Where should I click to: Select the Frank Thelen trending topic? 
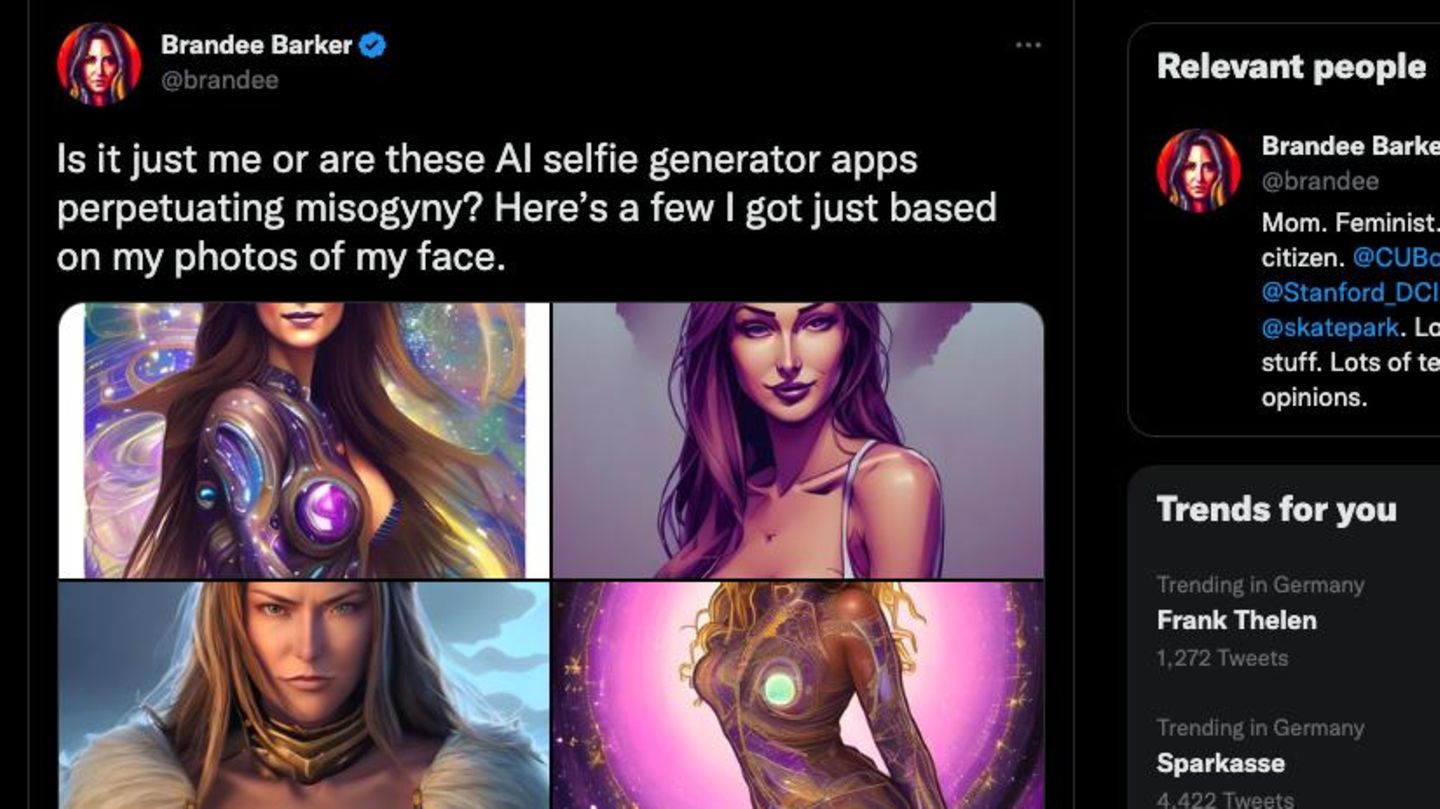point(1236,620)
